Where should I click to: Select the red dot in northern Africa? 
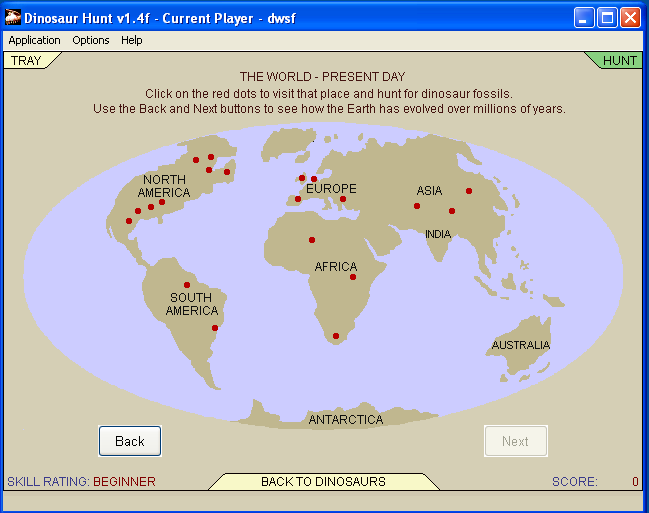click(x=312, y=240)
